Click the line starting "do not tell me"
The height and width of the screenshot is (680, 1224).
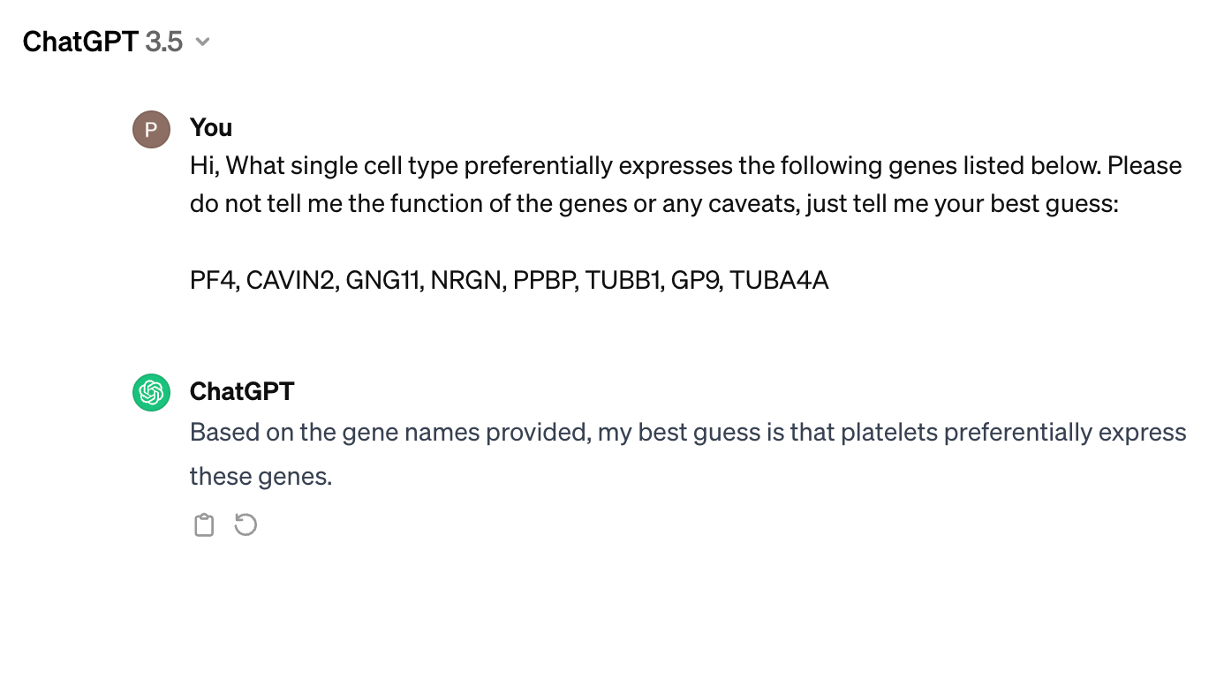click(x=654, y=204)
